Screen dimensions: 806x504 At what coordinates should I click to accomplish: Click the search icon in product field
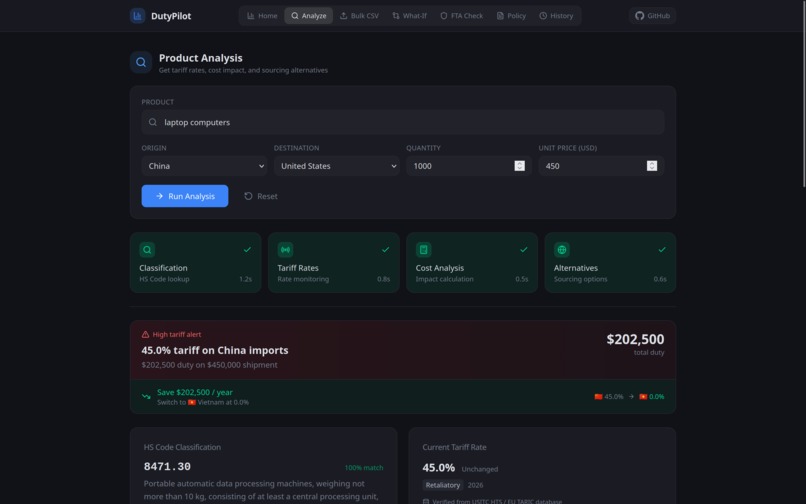point(153,122)
